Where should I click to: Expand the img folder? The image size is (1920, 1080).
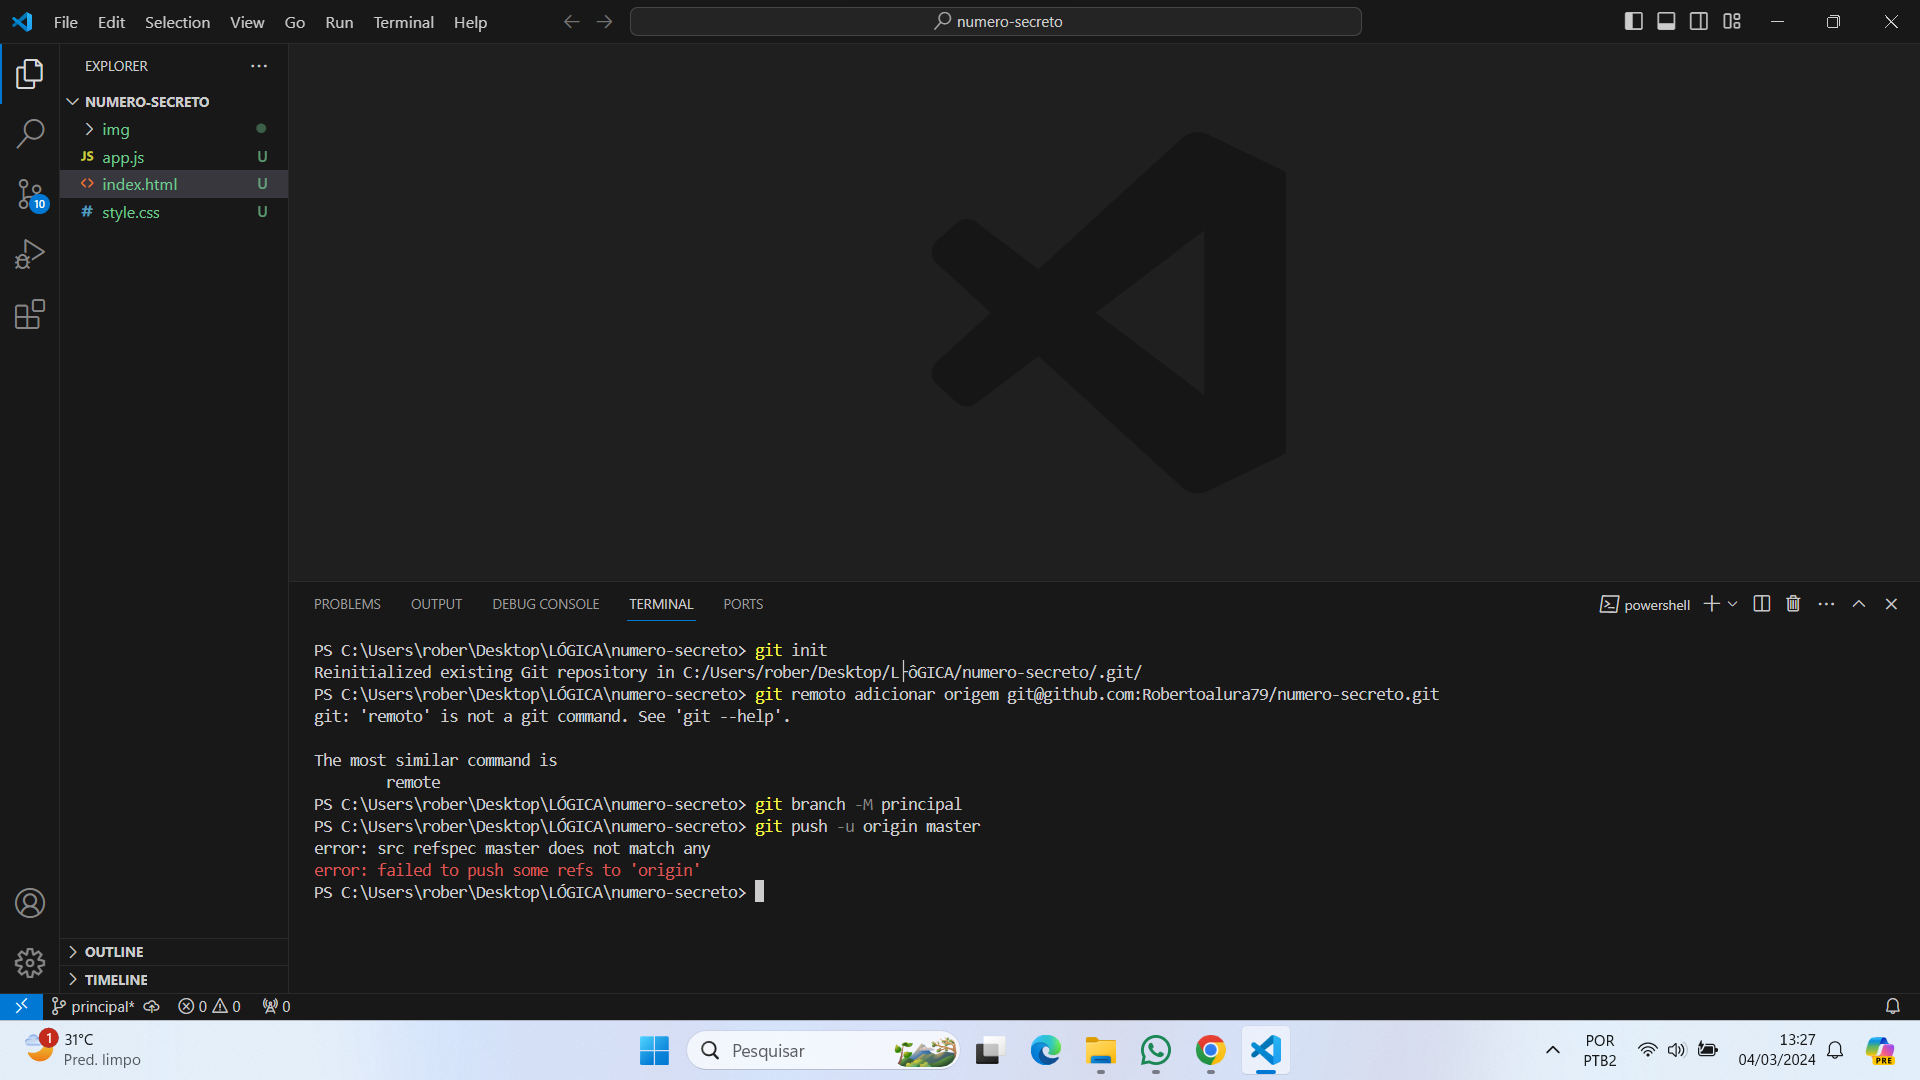(x=88, y=128)
